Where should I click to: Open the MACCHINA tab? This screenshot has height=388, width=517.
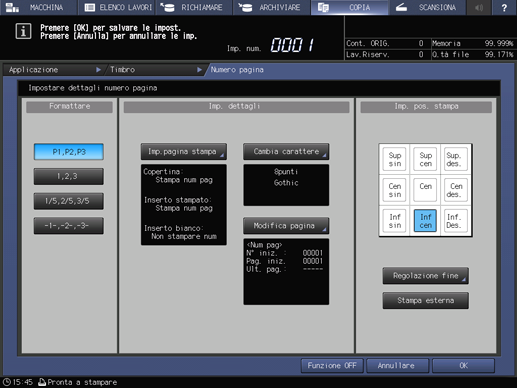coord(38,7)
